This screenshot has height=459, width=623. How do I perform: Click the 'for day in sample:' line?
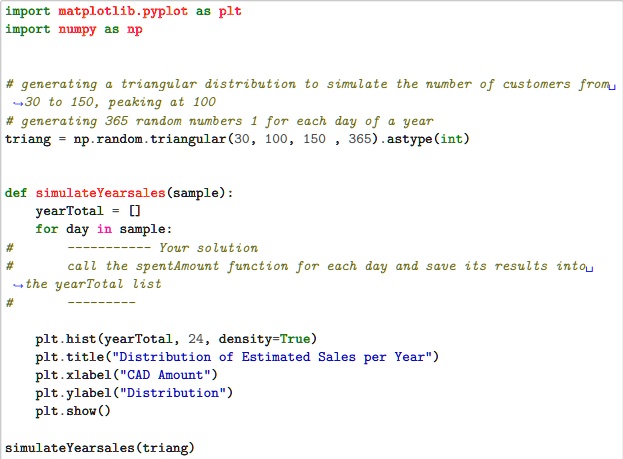103,229
